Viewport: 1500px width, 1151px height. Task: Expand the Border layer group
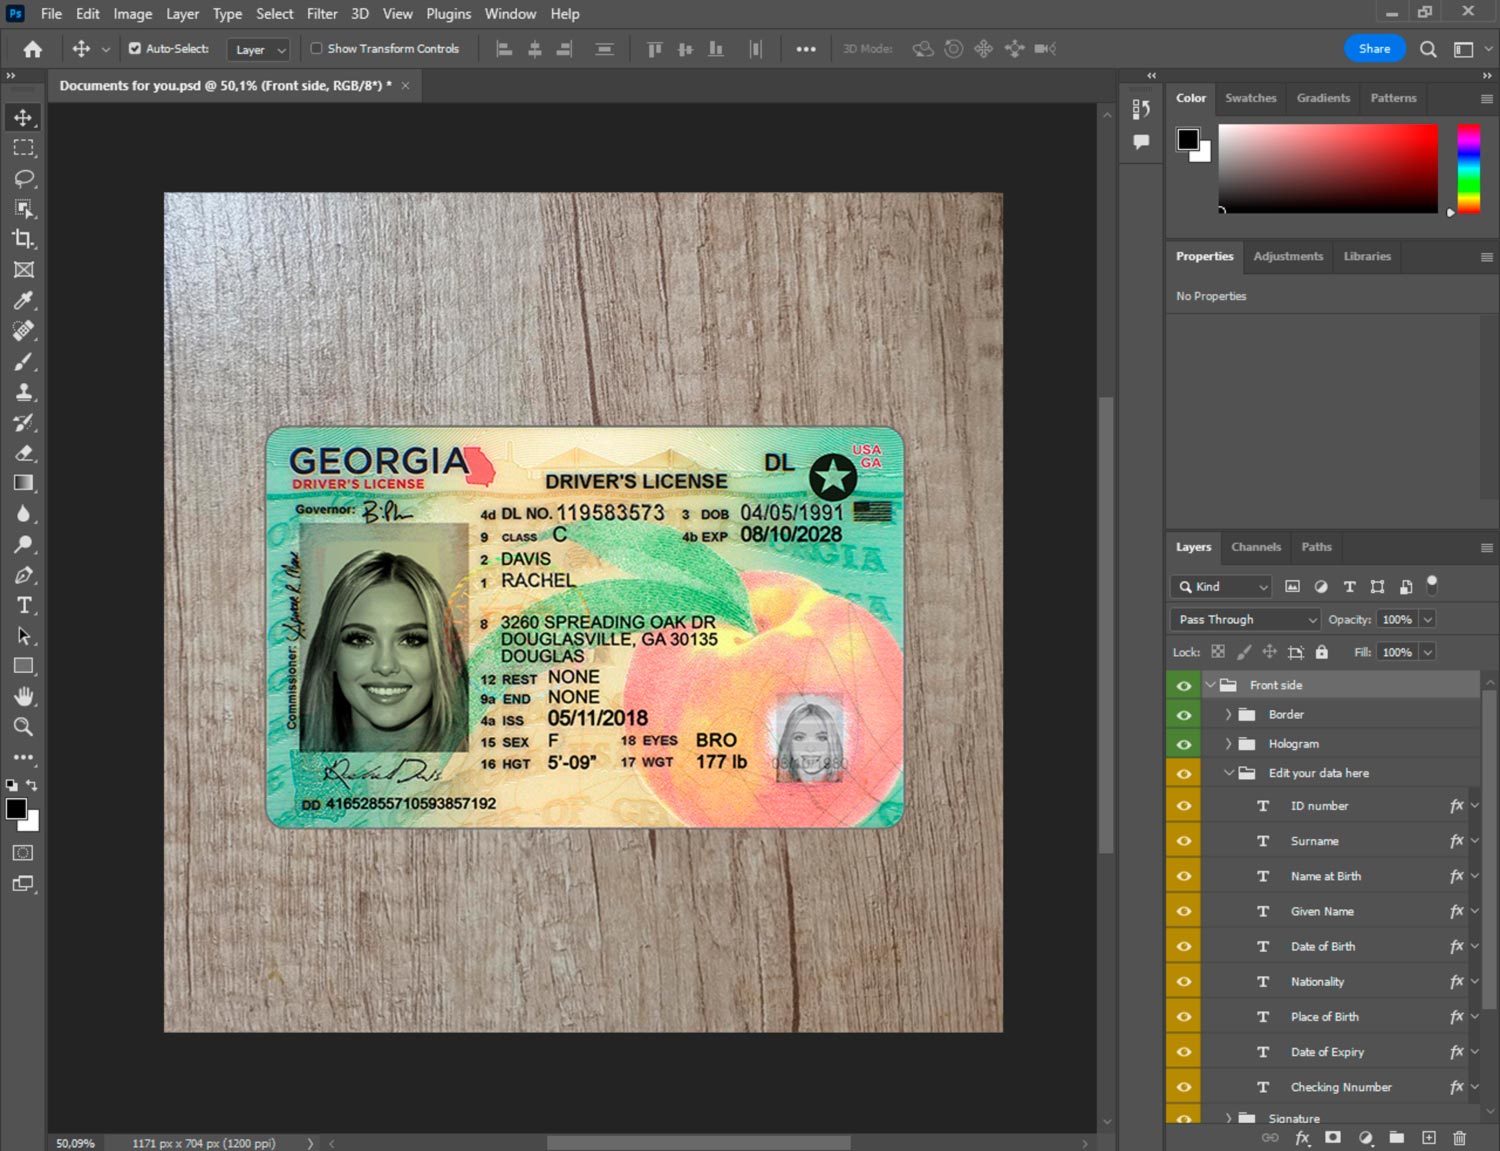[1228, 714]
